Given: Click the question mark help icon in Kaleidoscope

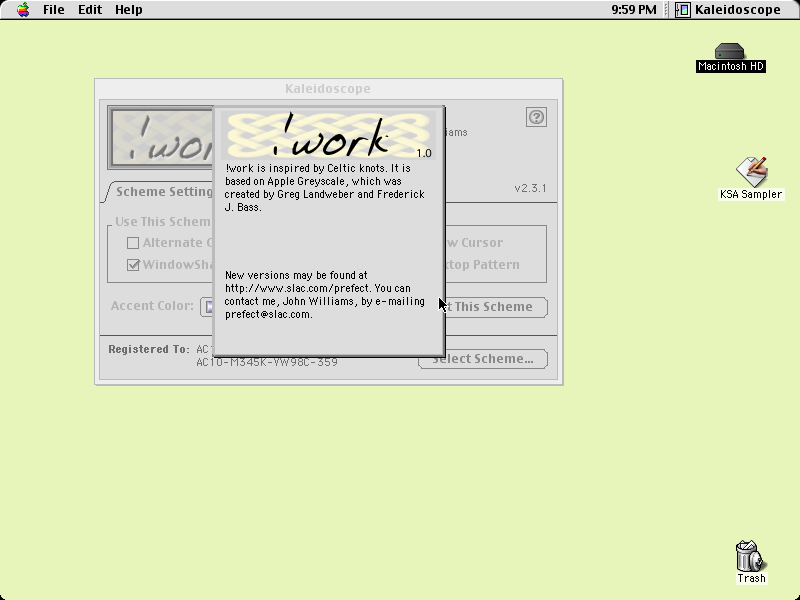Looking at the screenshot, I should click(x=536, y=117).
